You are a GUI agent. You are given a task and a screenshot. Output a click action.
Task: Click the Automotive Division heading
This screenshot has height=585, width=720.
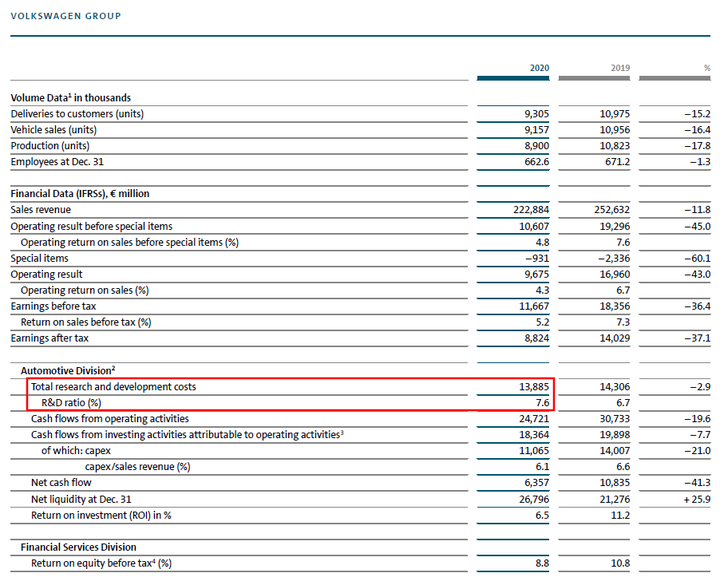68,371
